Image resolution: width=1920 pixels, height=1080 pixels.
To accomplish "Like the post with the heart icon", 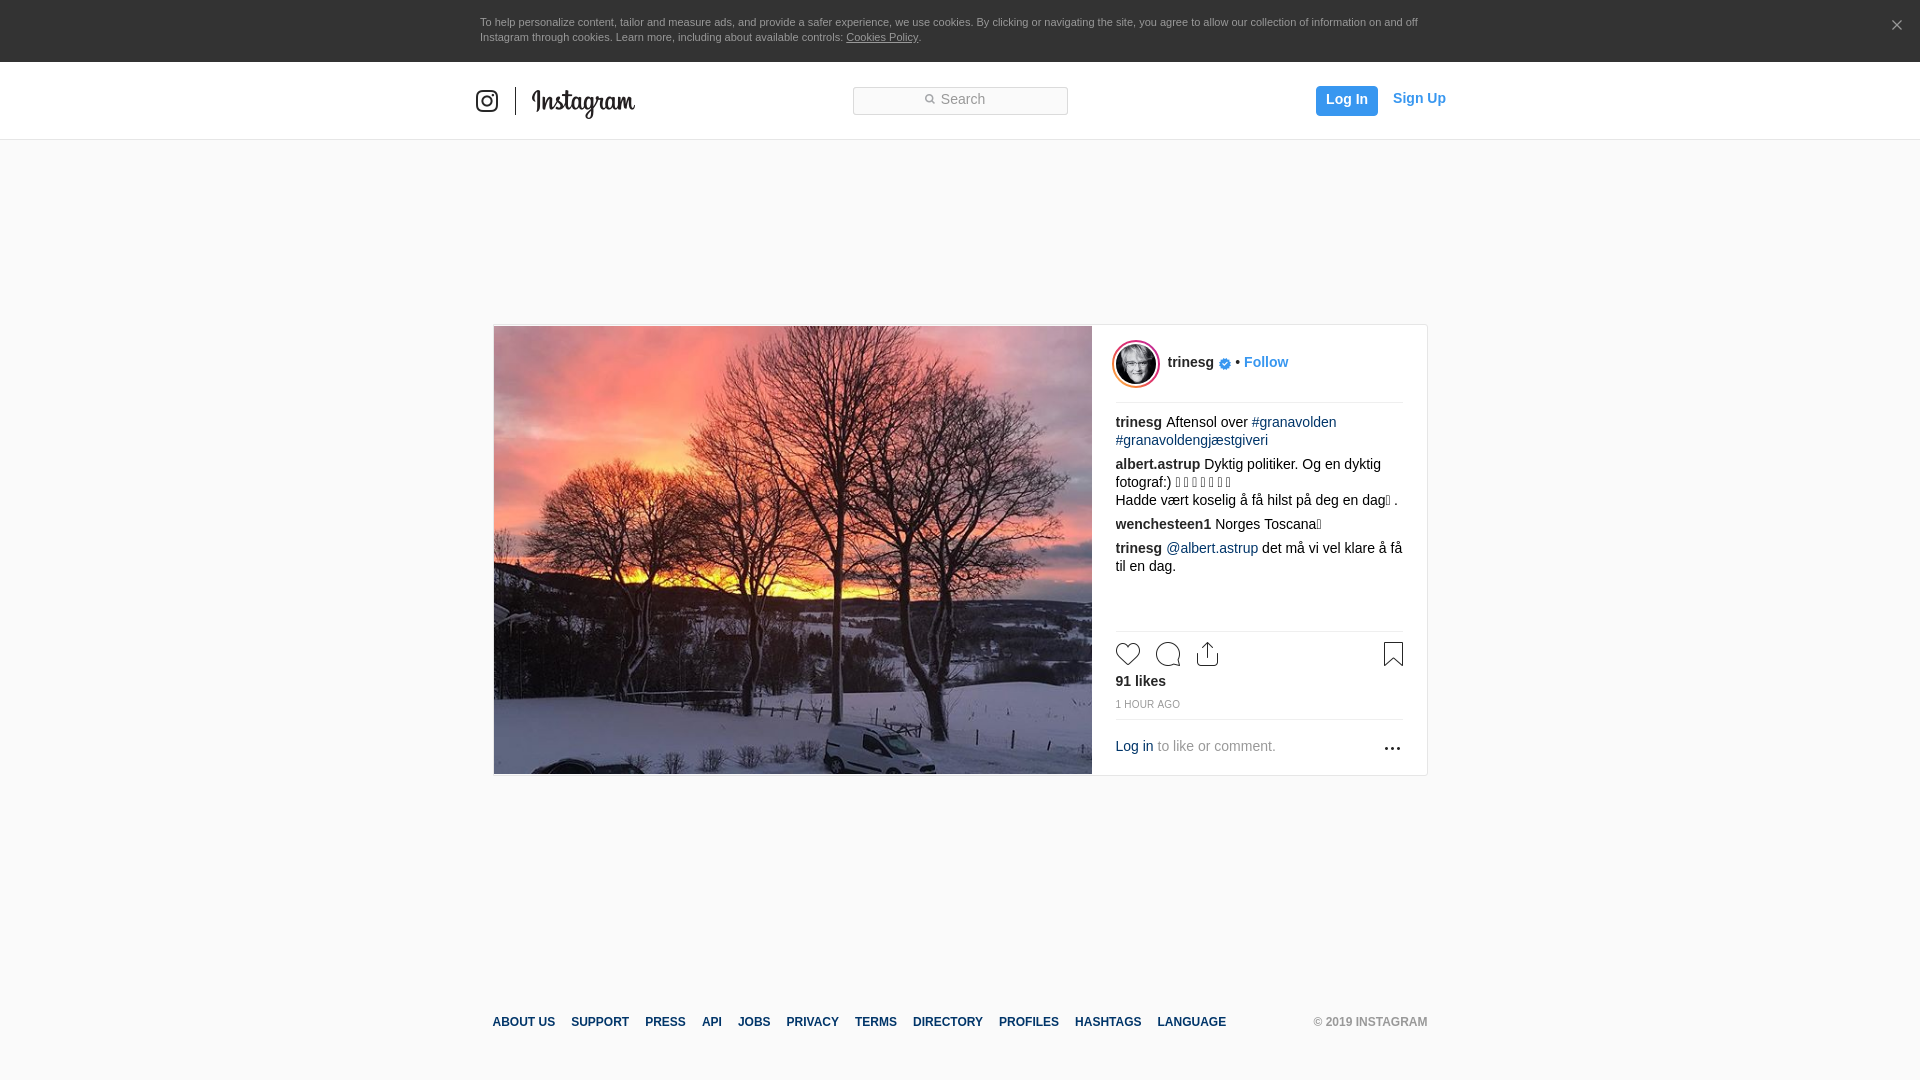I will (x=1128, y=654).
